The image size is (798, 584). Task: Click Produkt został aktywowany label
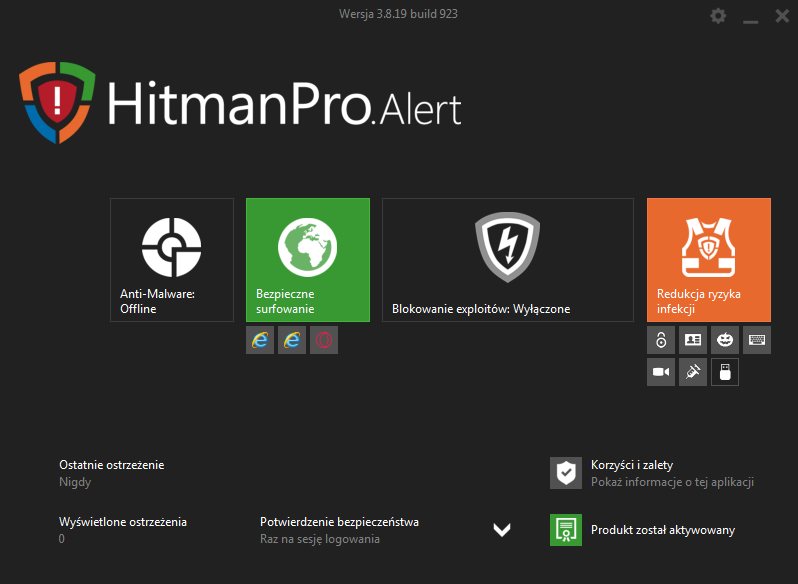point(663,530)
